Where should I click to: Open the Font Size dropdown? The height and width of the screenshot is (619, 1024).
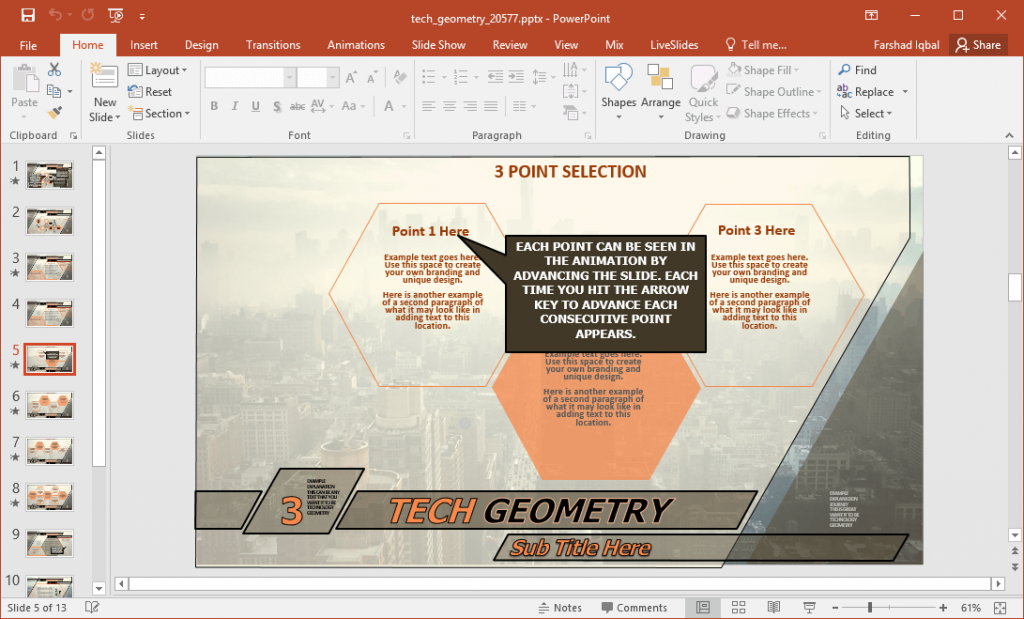[334, 77]
